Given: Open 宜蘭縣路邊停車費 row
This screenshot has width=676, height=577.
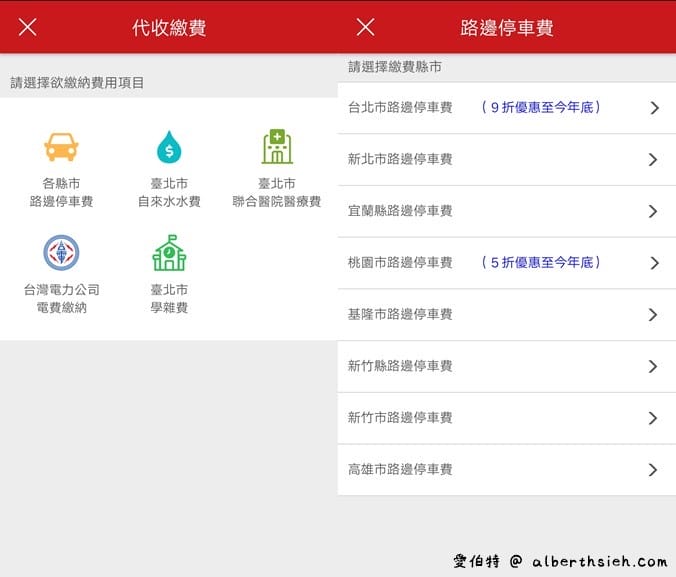Looking at the screenshot, I should tap(507, 211).
